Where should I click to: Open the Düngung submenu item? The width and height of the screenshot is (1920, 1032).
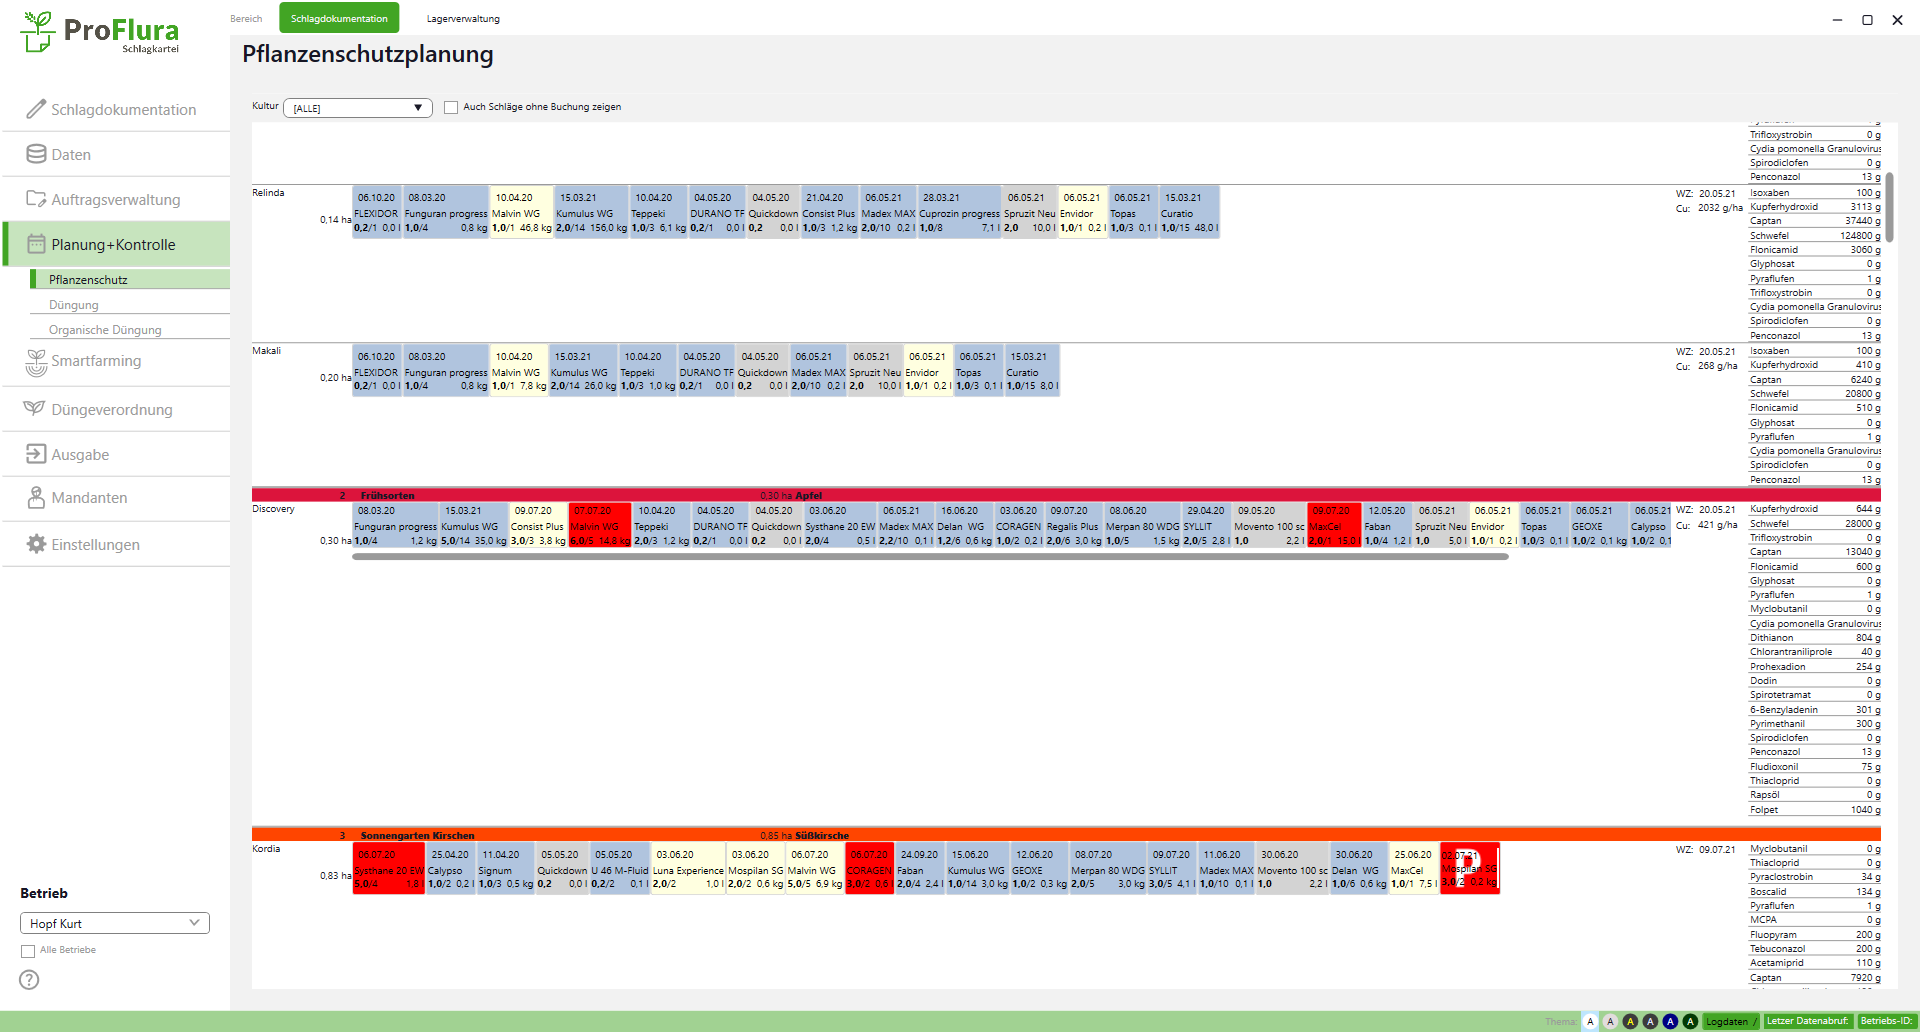pyautogui.click(x=74, y=305)
